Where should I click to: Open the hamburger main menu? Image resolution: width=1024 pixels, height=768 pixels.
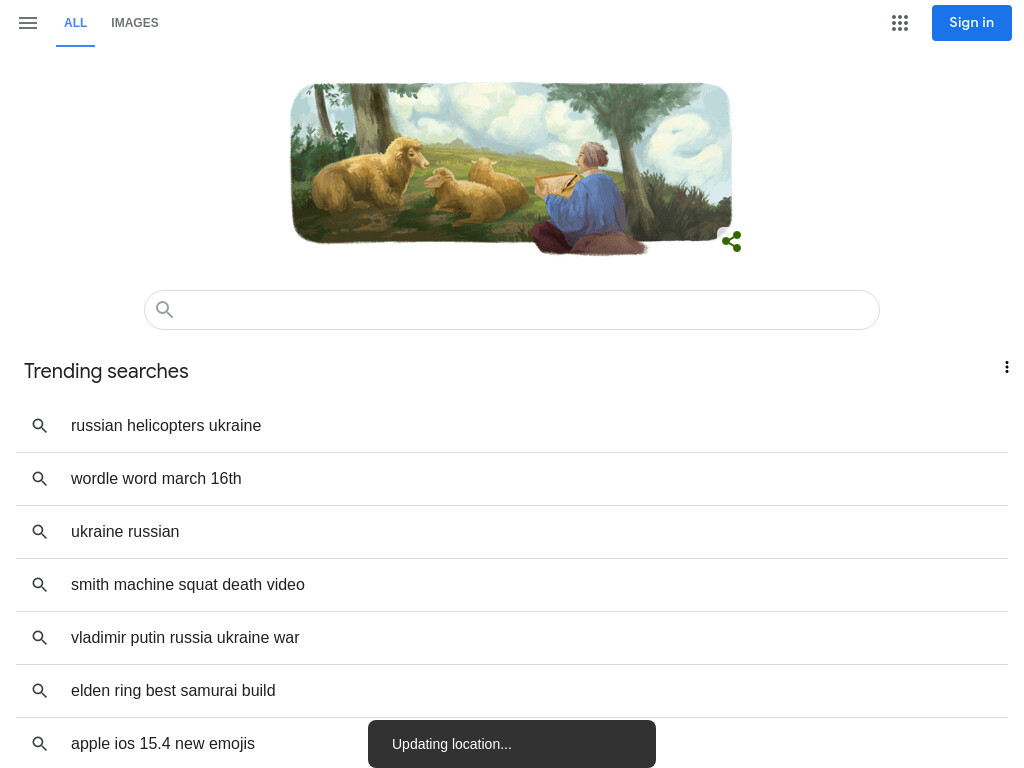[x=28, y=23]
